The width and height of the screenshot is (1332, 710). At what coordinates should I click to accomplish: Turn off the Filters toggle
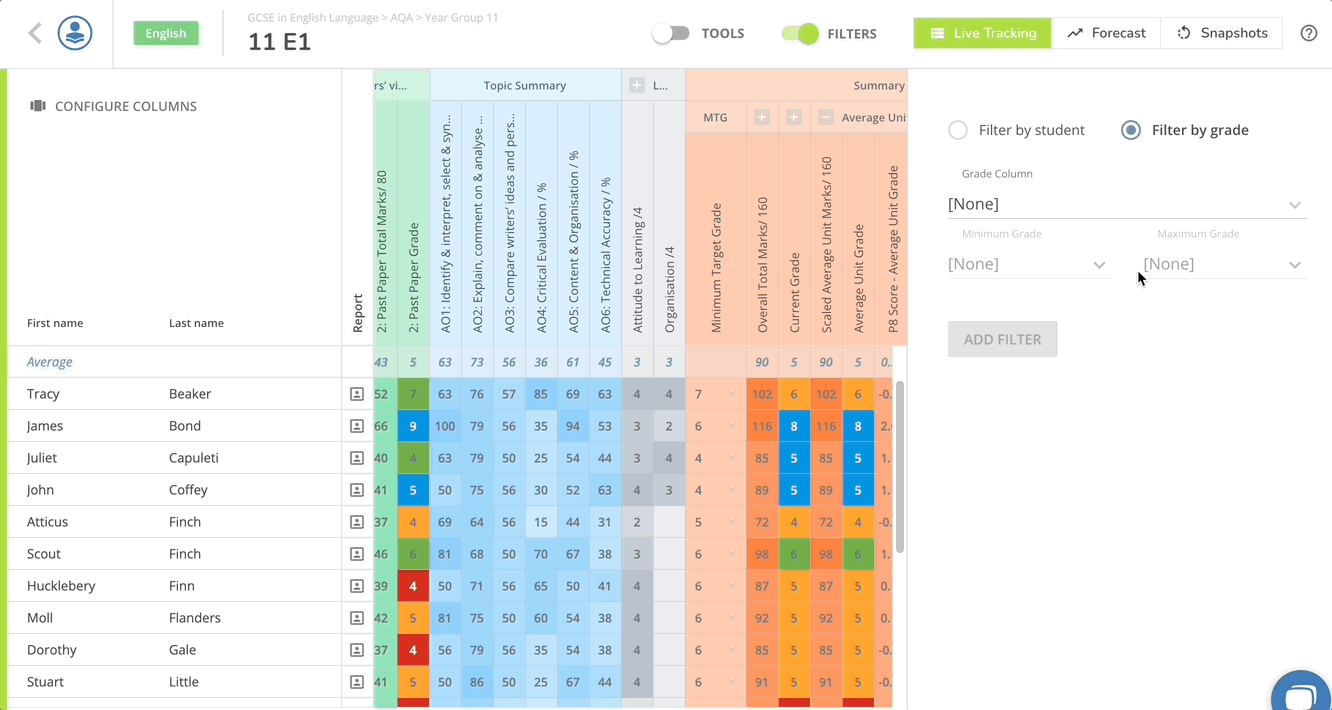pos(800,33)
